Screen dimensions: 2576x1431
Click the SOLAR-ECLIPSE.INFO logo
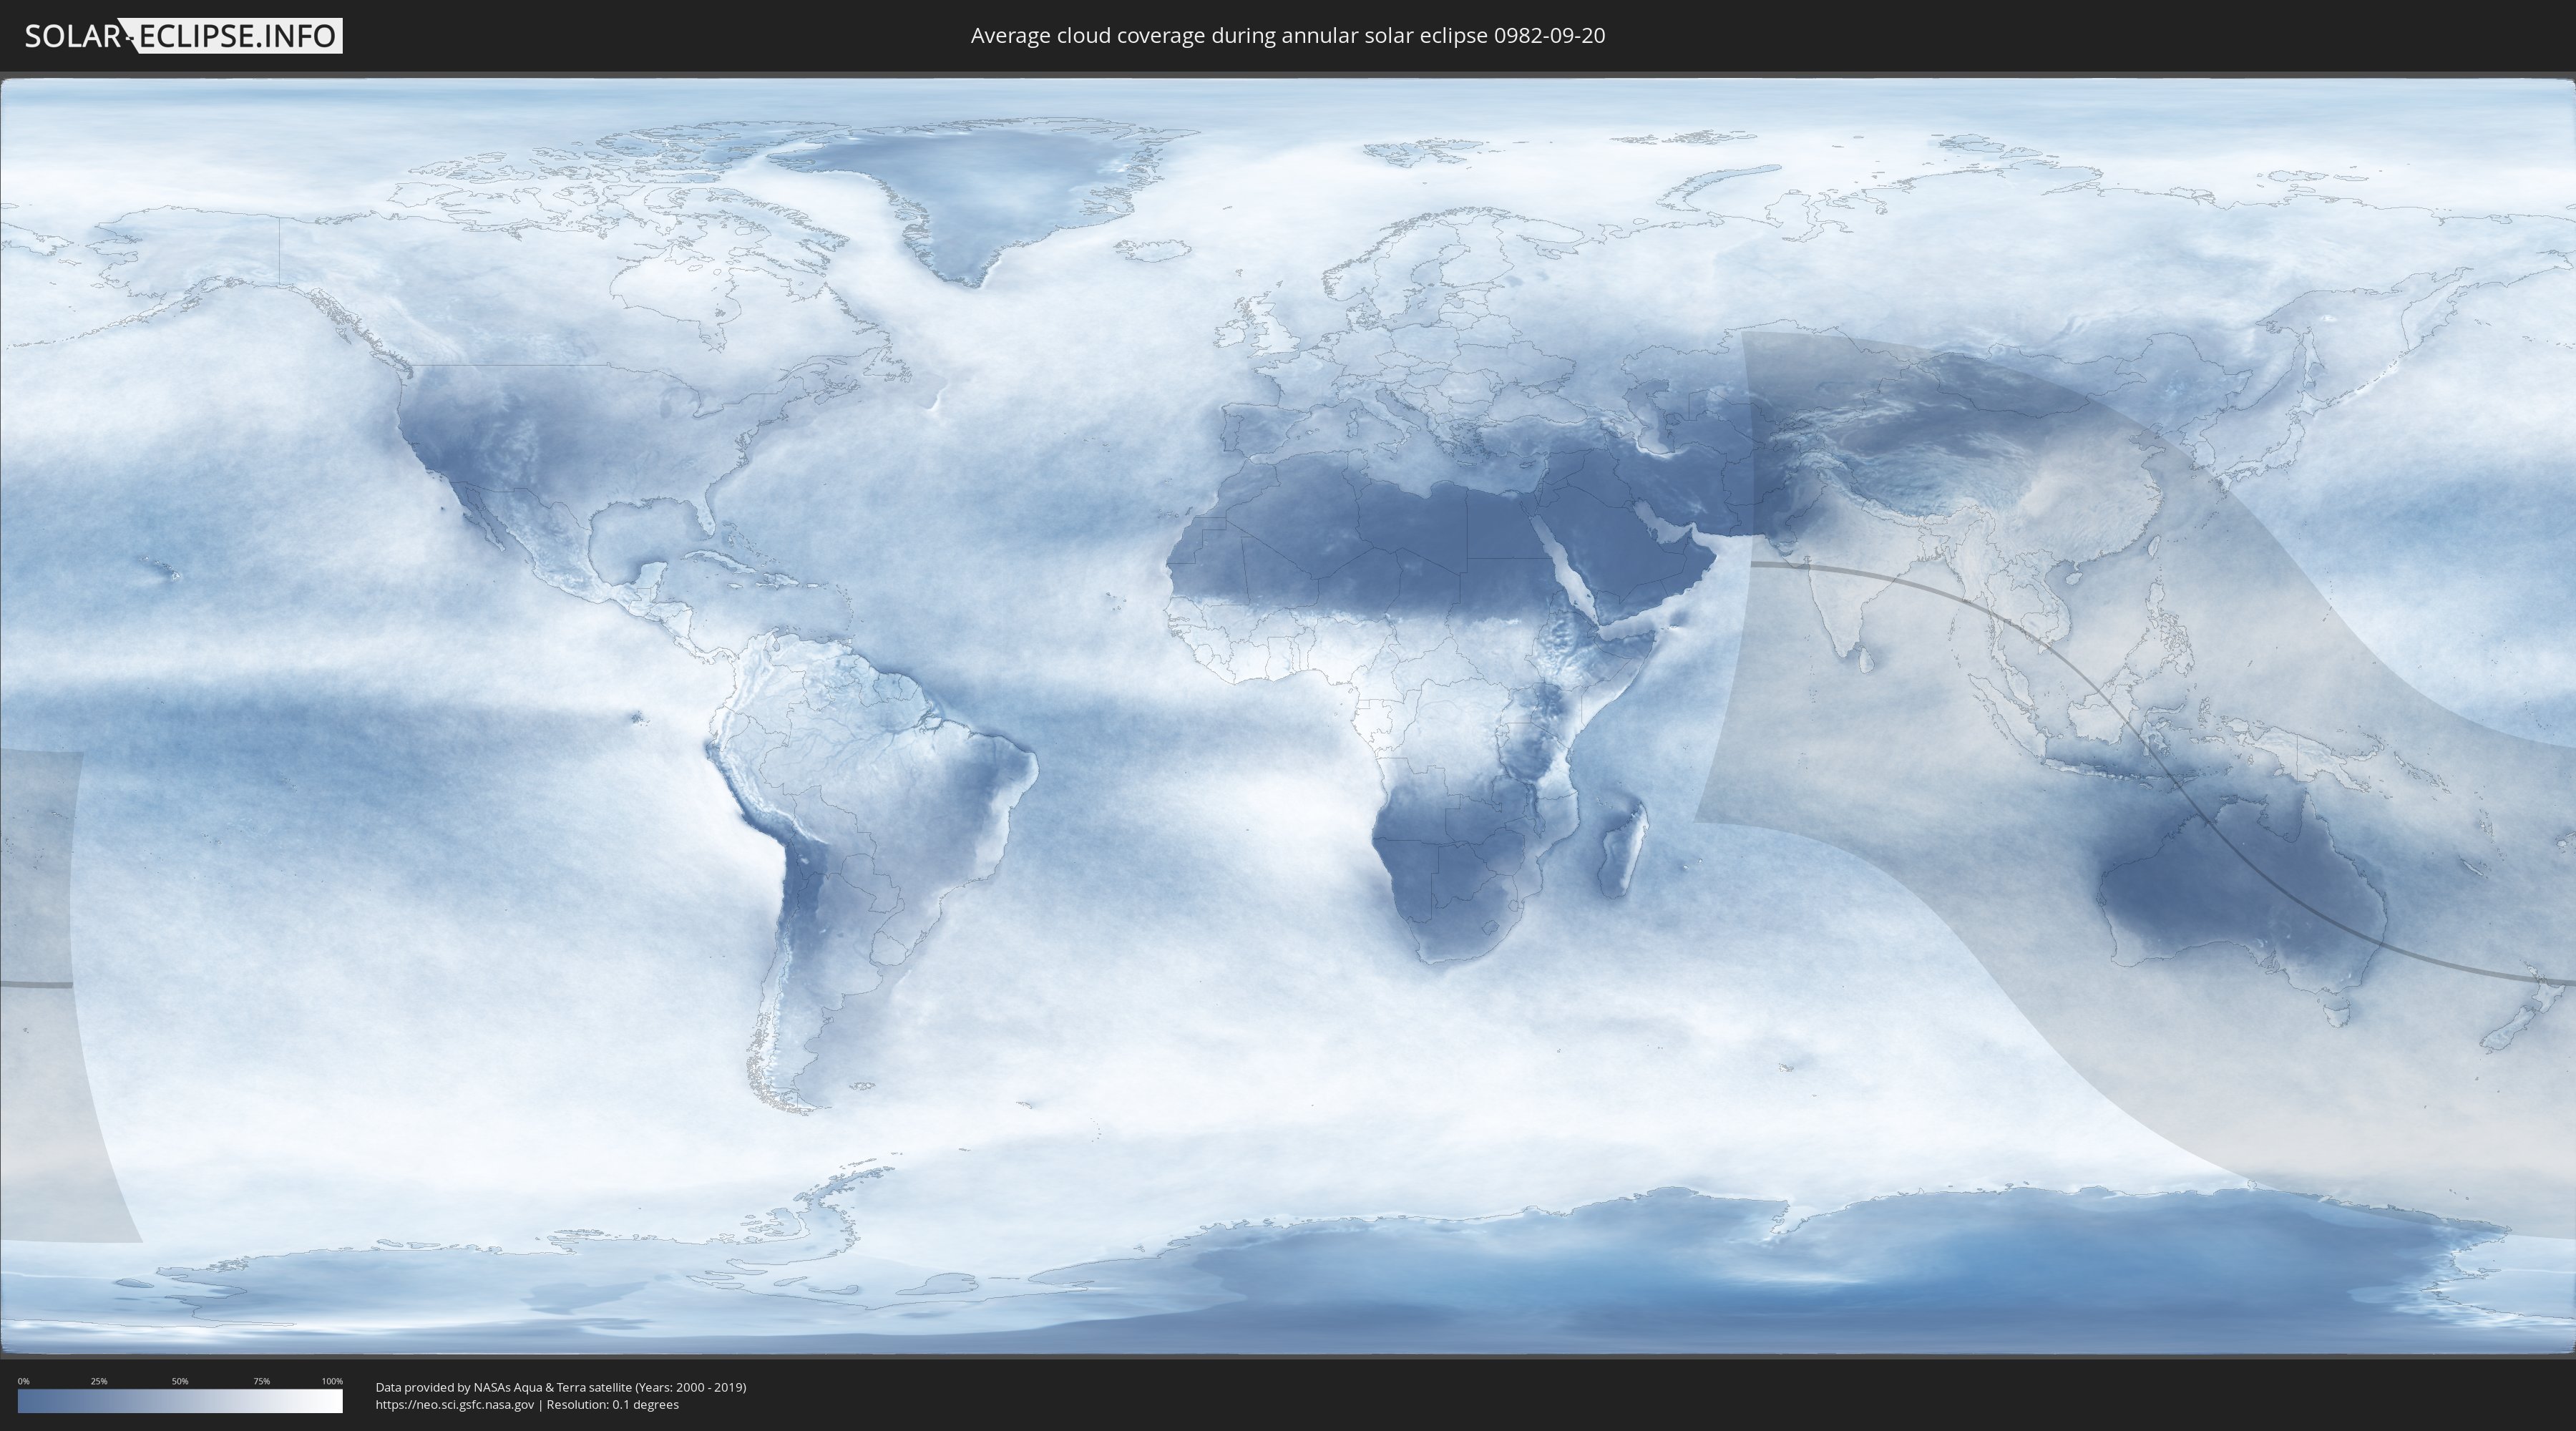pos(183,36)
